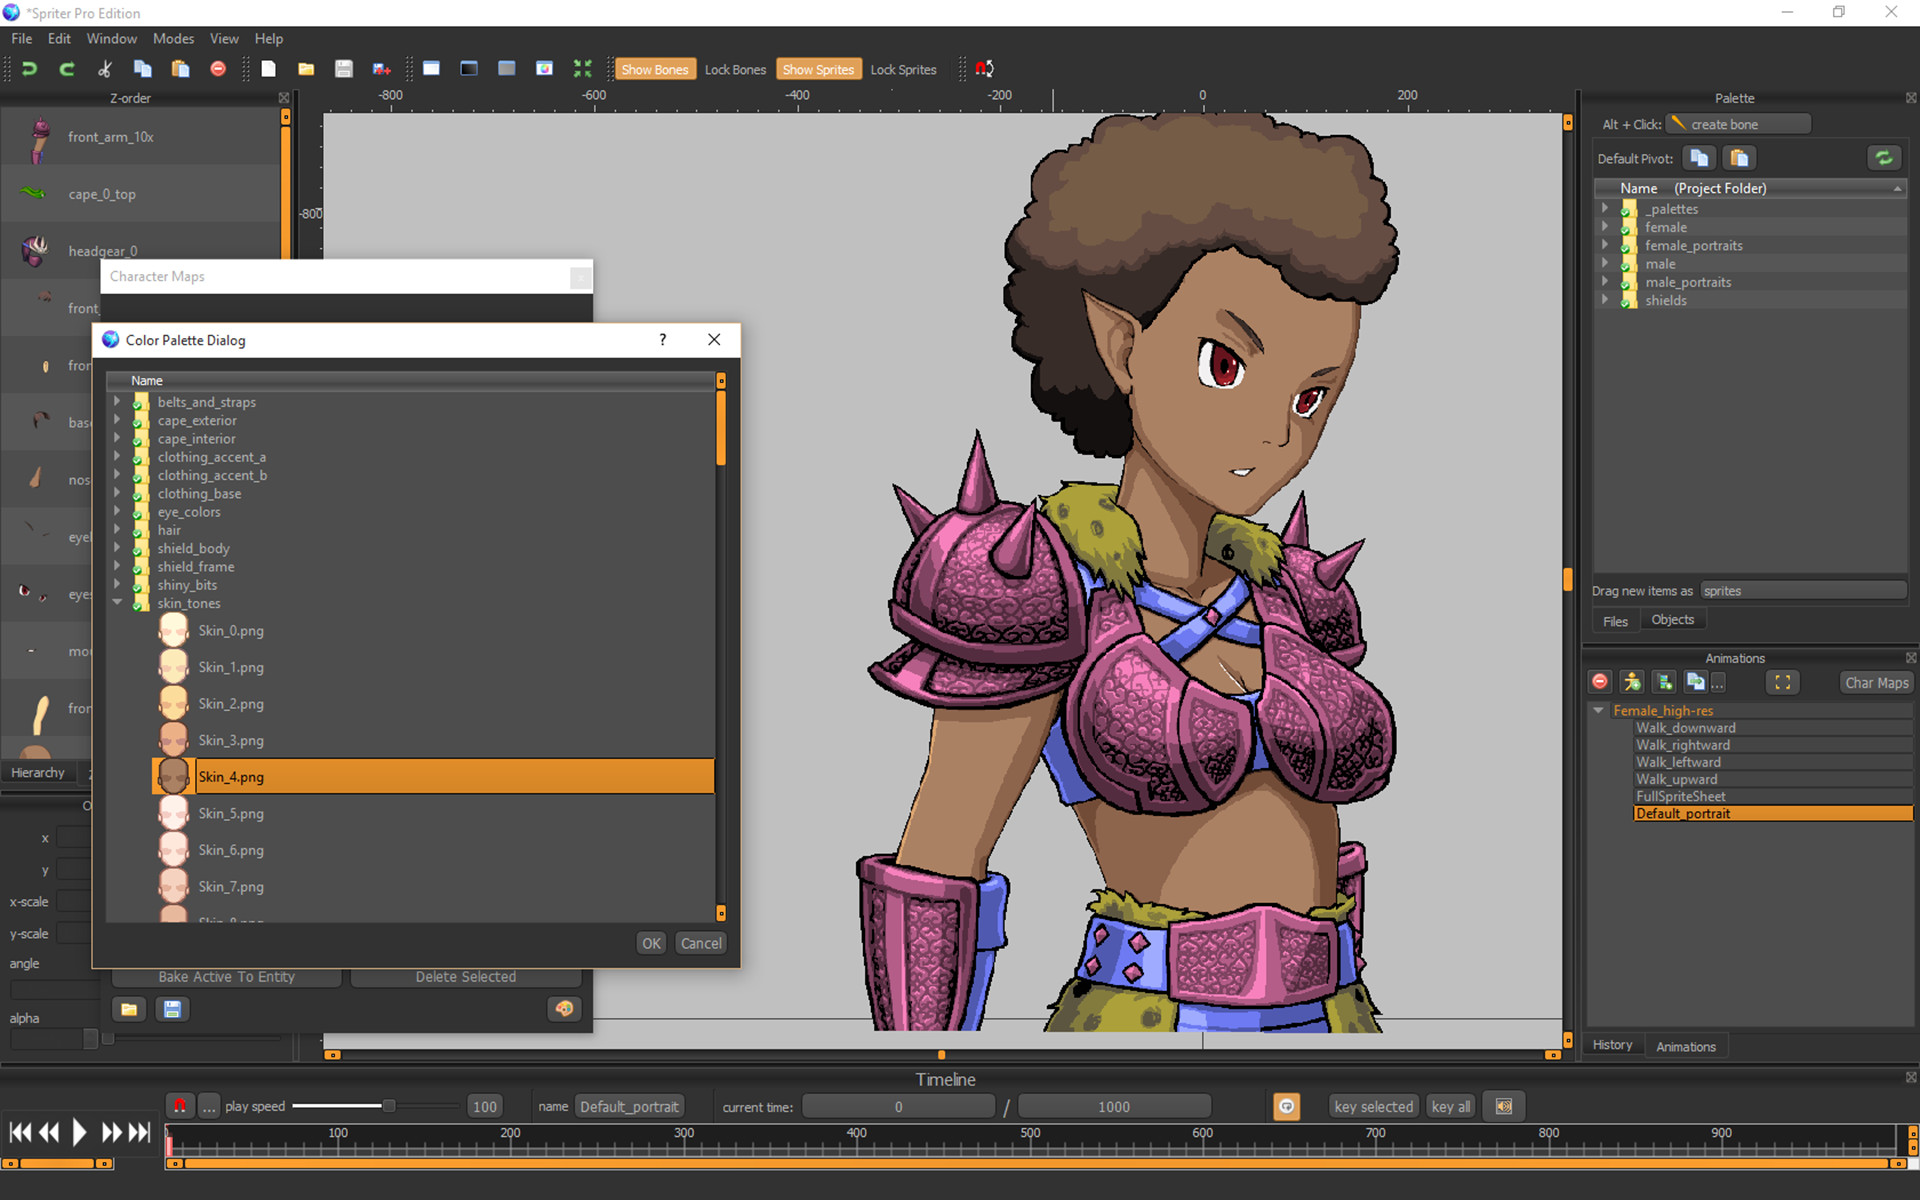Viewport: 1920px width, 1200px height.
Task: Toggle the Show Bones button off
Action: pyautogui.click(x=655, y=68)
